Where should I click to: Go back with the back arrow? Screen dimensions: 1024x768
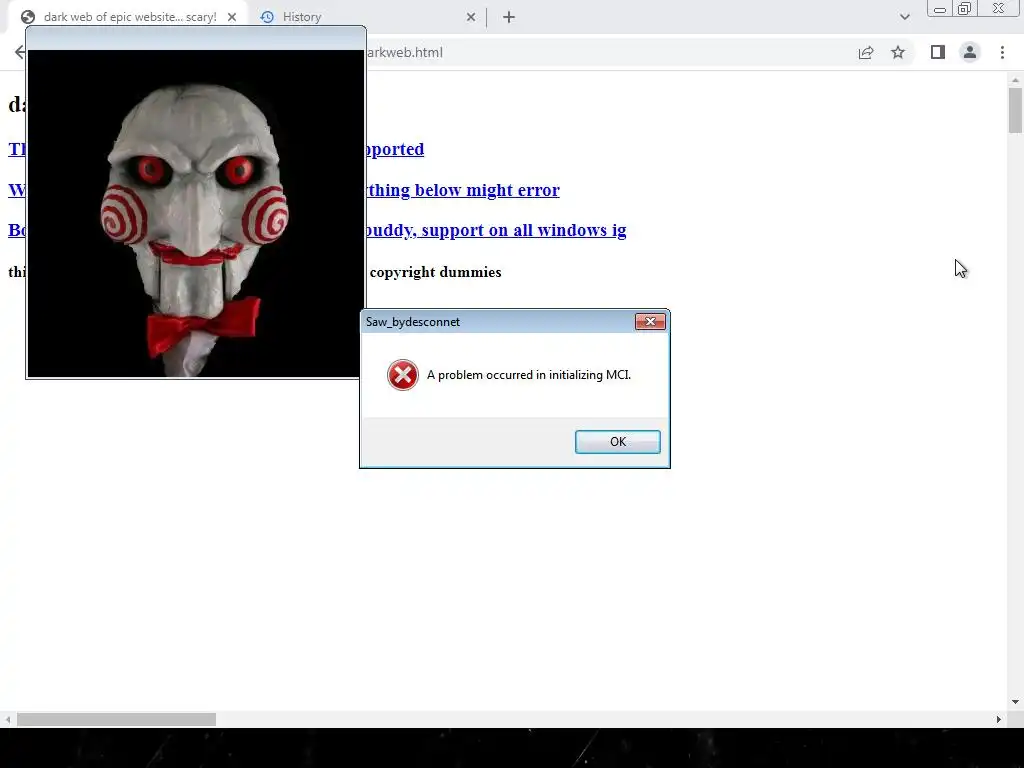[20, 52]
